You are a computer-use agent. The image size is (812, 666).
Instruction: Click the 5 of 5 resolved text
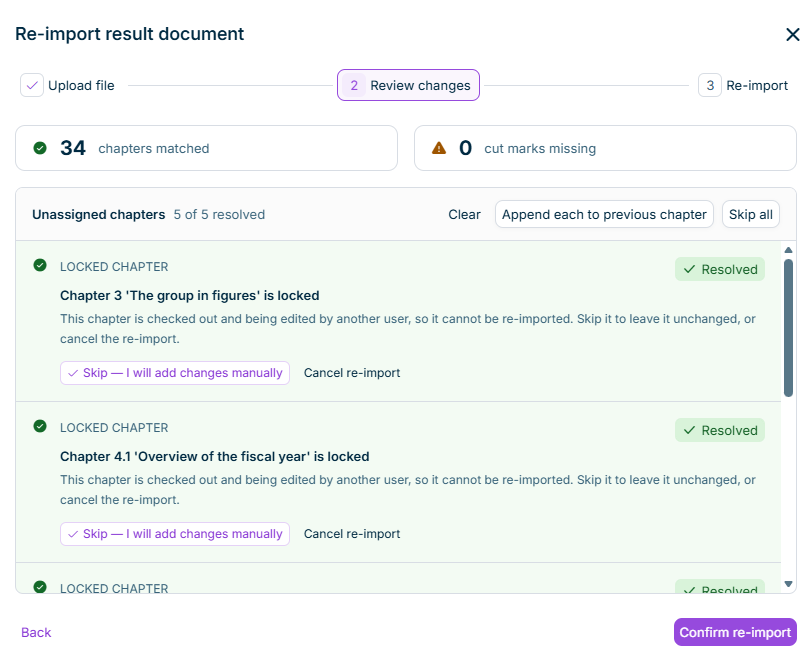(219, 214)
